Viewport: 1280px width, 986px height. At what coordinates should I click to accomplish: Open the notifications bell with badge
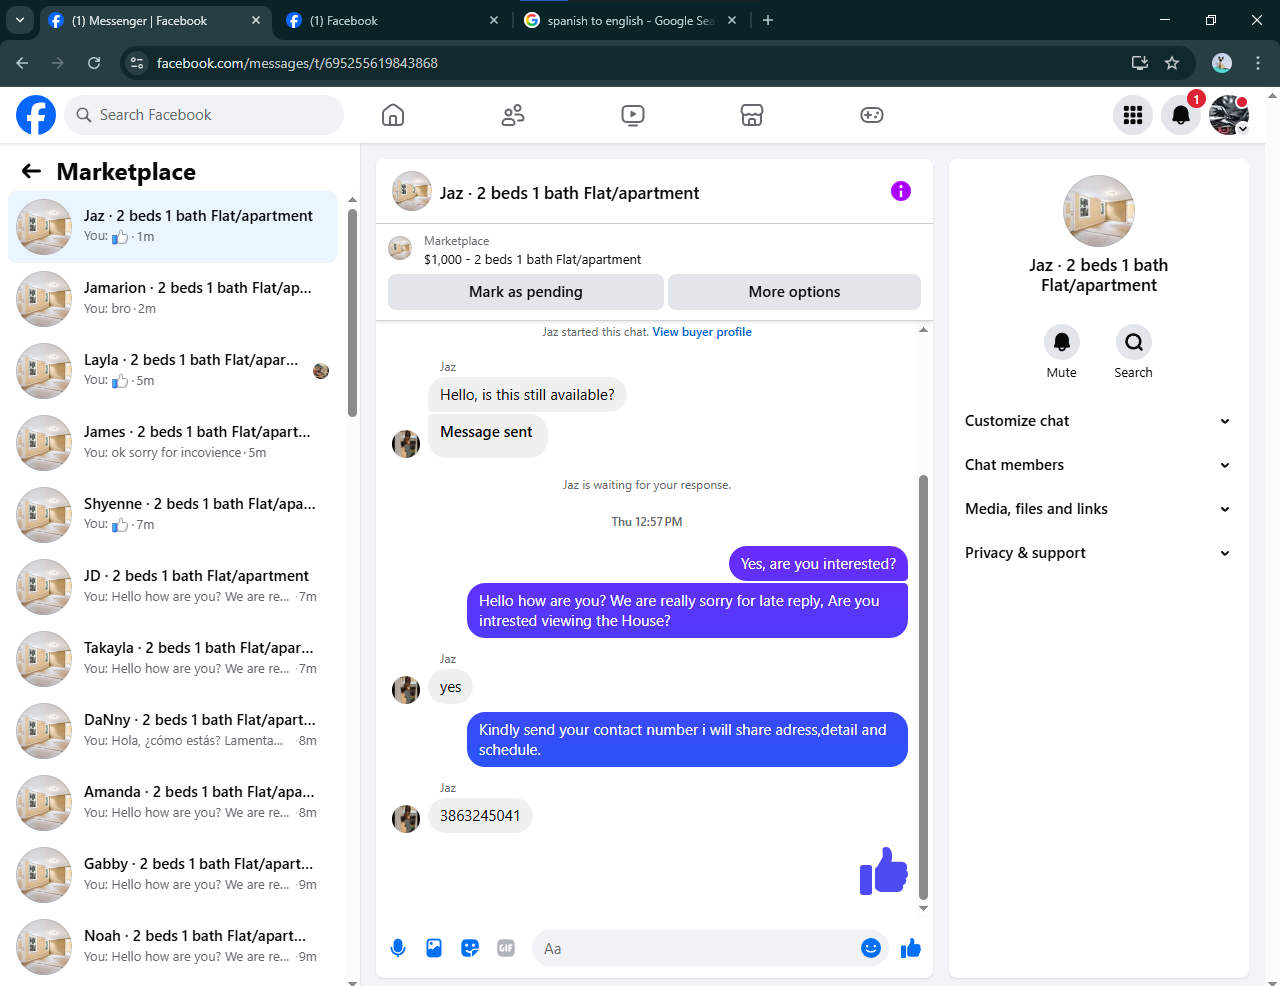click(x=1181, y=115)
